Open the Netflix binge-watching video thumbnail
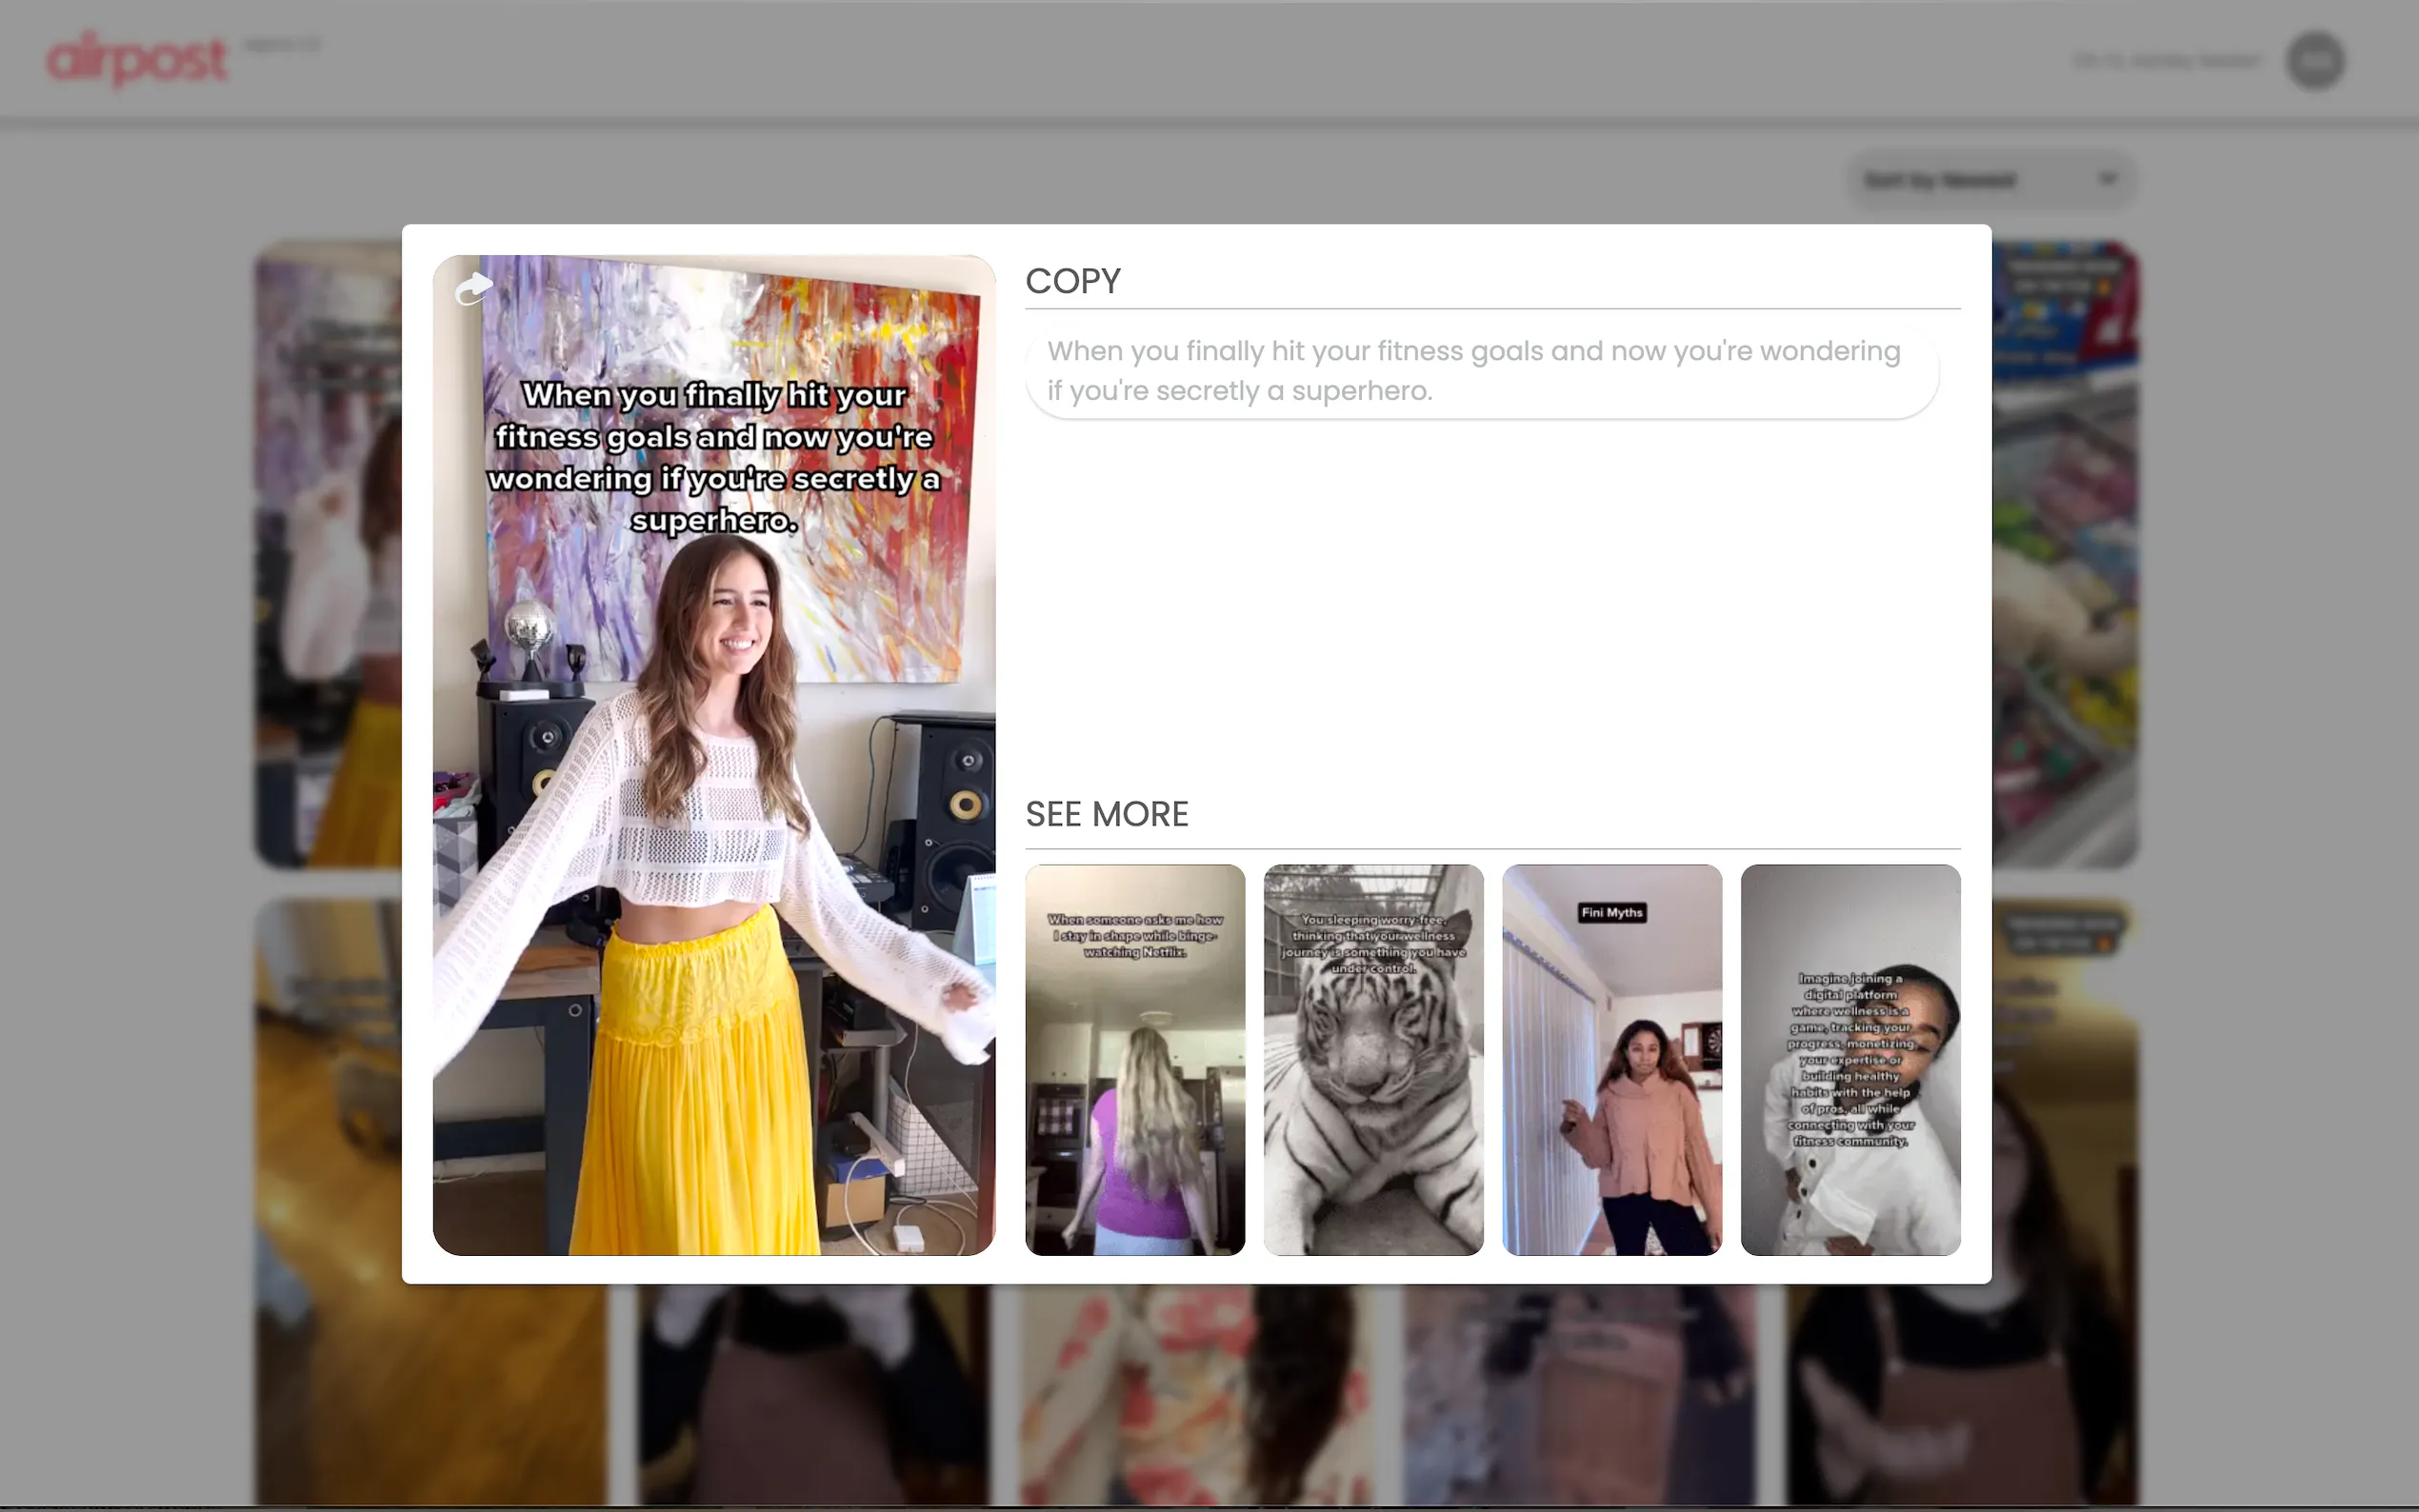 click(x=1135, y=1059)
